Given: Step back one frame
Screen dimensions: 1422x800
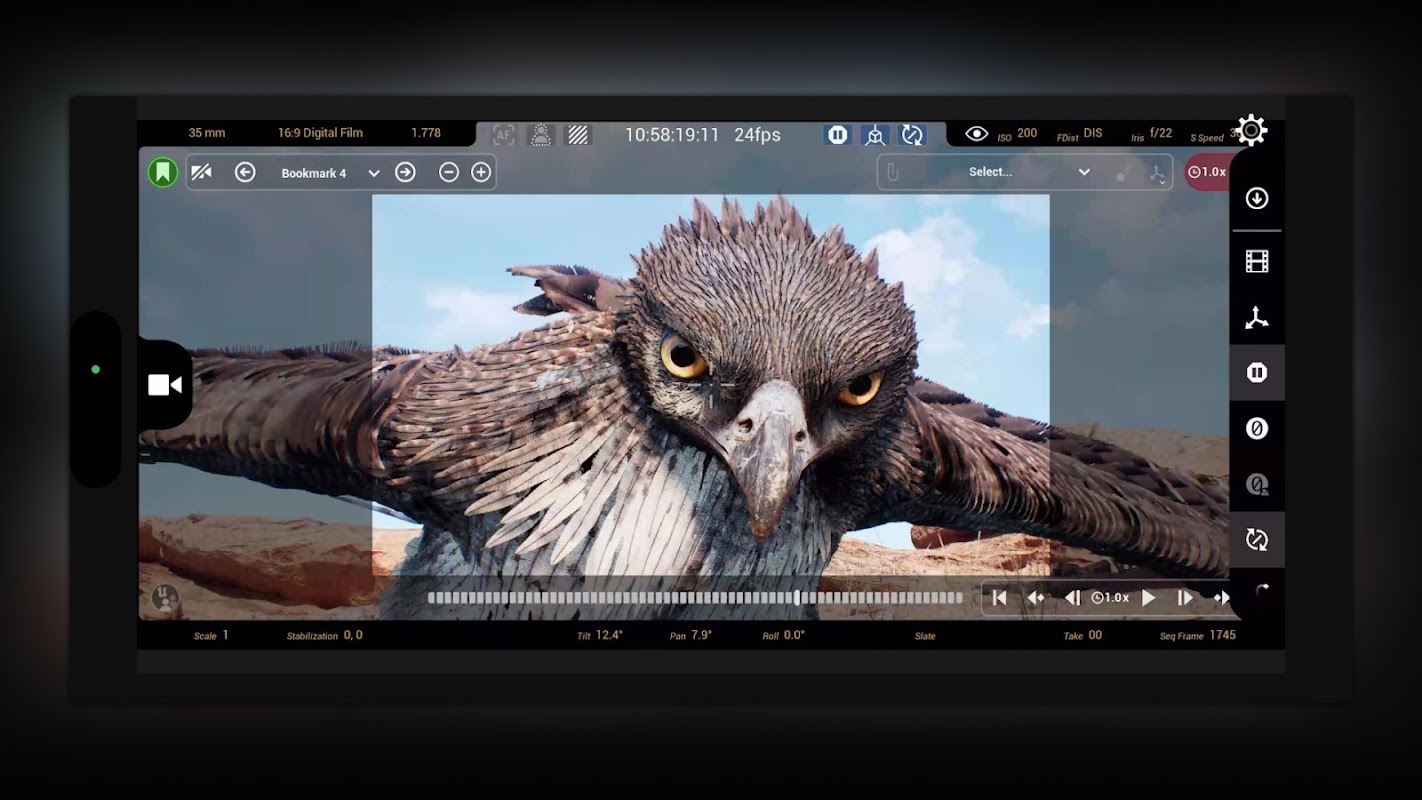Looking at the screenshot, I should [x=1072, y=598].
